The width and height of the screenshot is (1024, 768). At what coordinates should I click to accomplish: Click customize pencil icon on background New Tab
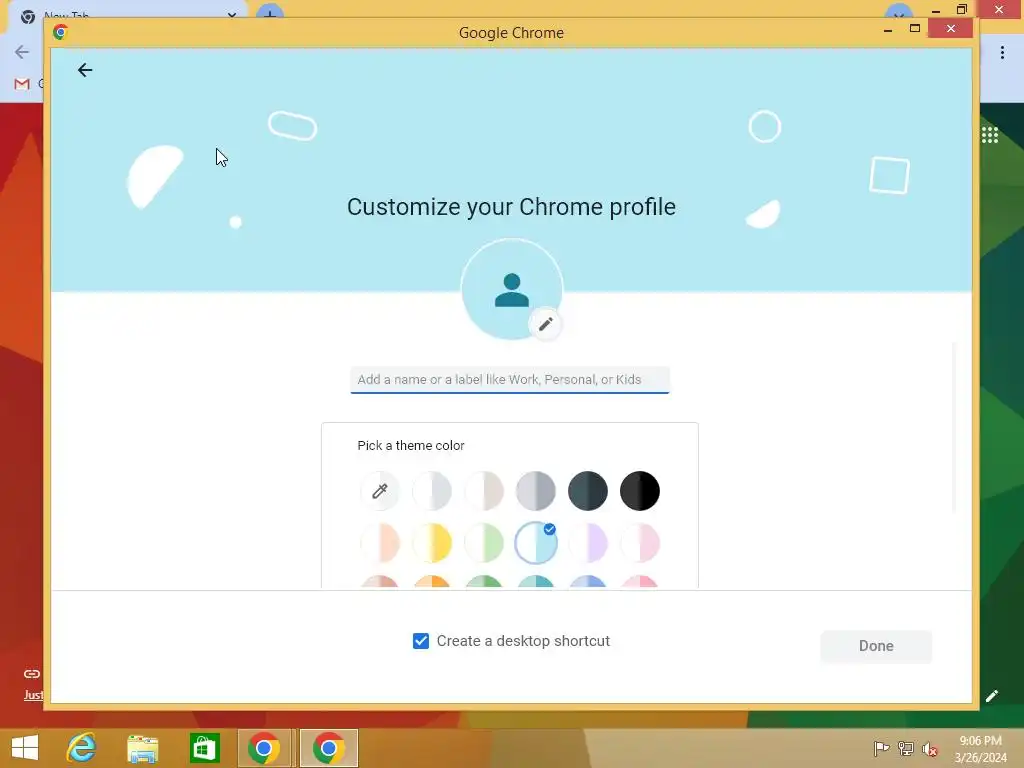pos(992,696)
